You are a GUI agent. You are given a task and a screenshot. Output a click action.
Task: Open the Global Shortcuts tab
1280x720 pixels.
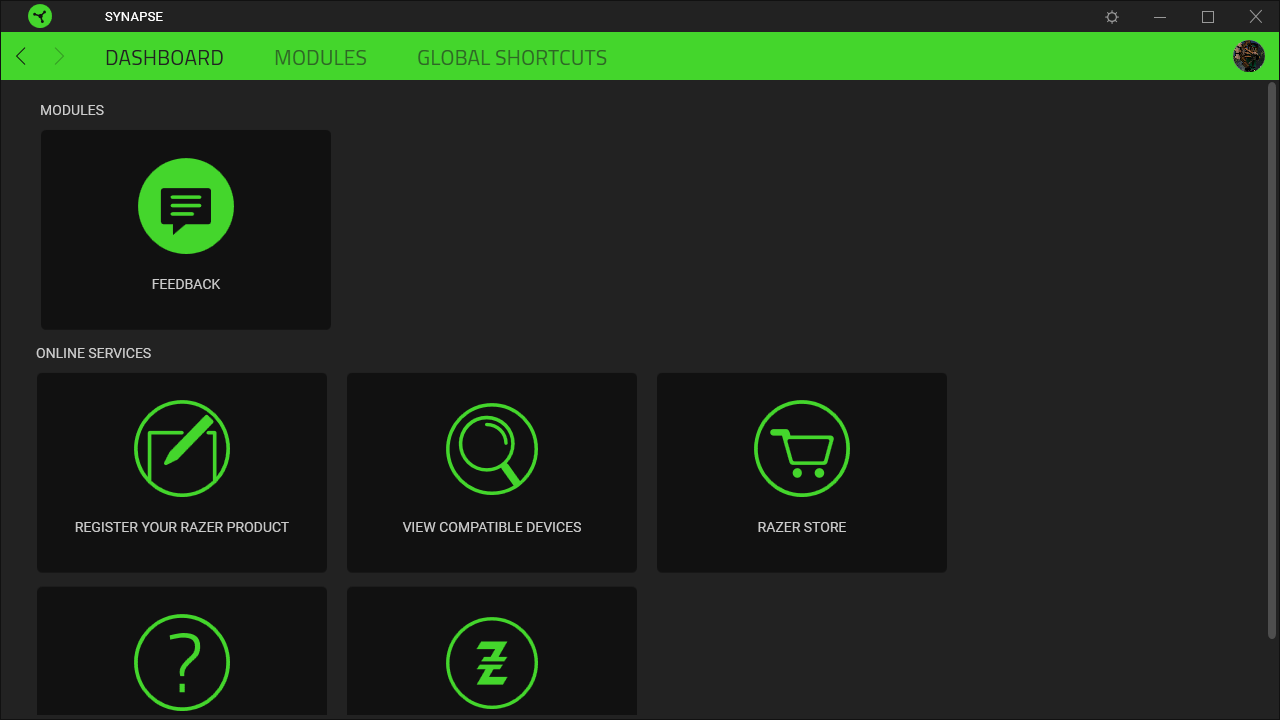pos(512,58)
